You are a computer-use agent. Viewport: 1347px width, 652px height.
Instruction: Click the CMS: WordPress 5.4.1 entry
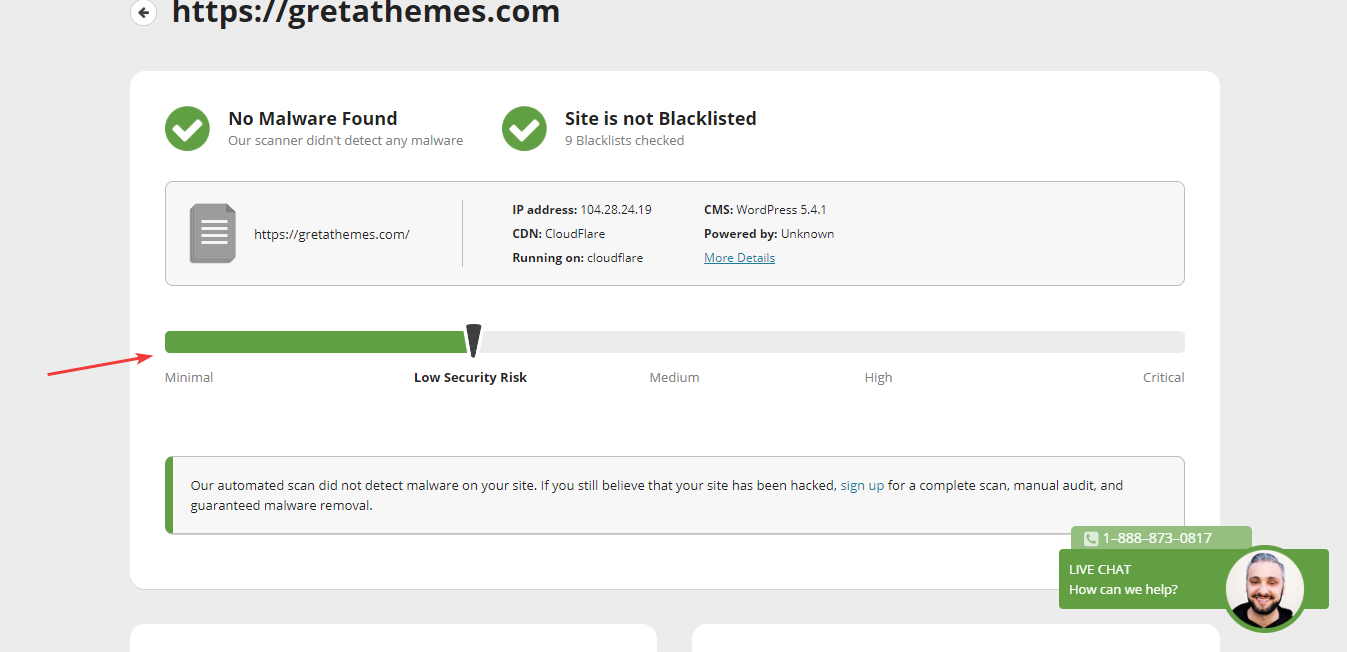765,210
